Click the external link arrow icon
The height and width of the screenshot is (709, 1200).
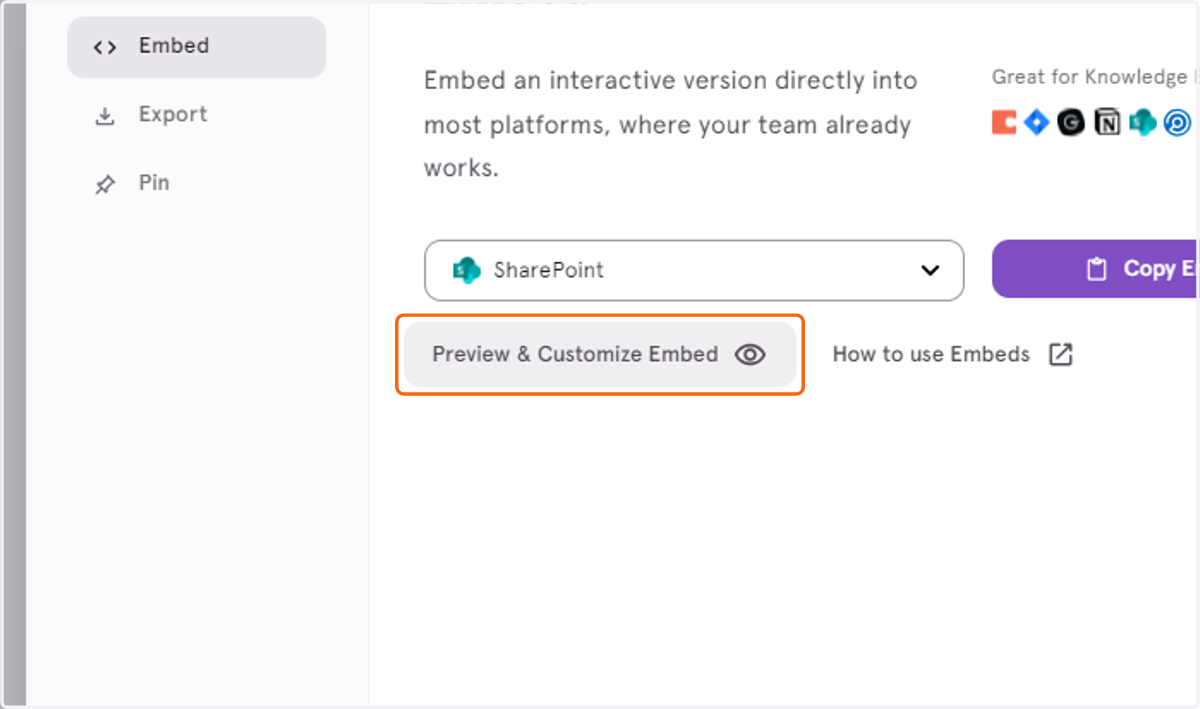[x=1060, y=354]
